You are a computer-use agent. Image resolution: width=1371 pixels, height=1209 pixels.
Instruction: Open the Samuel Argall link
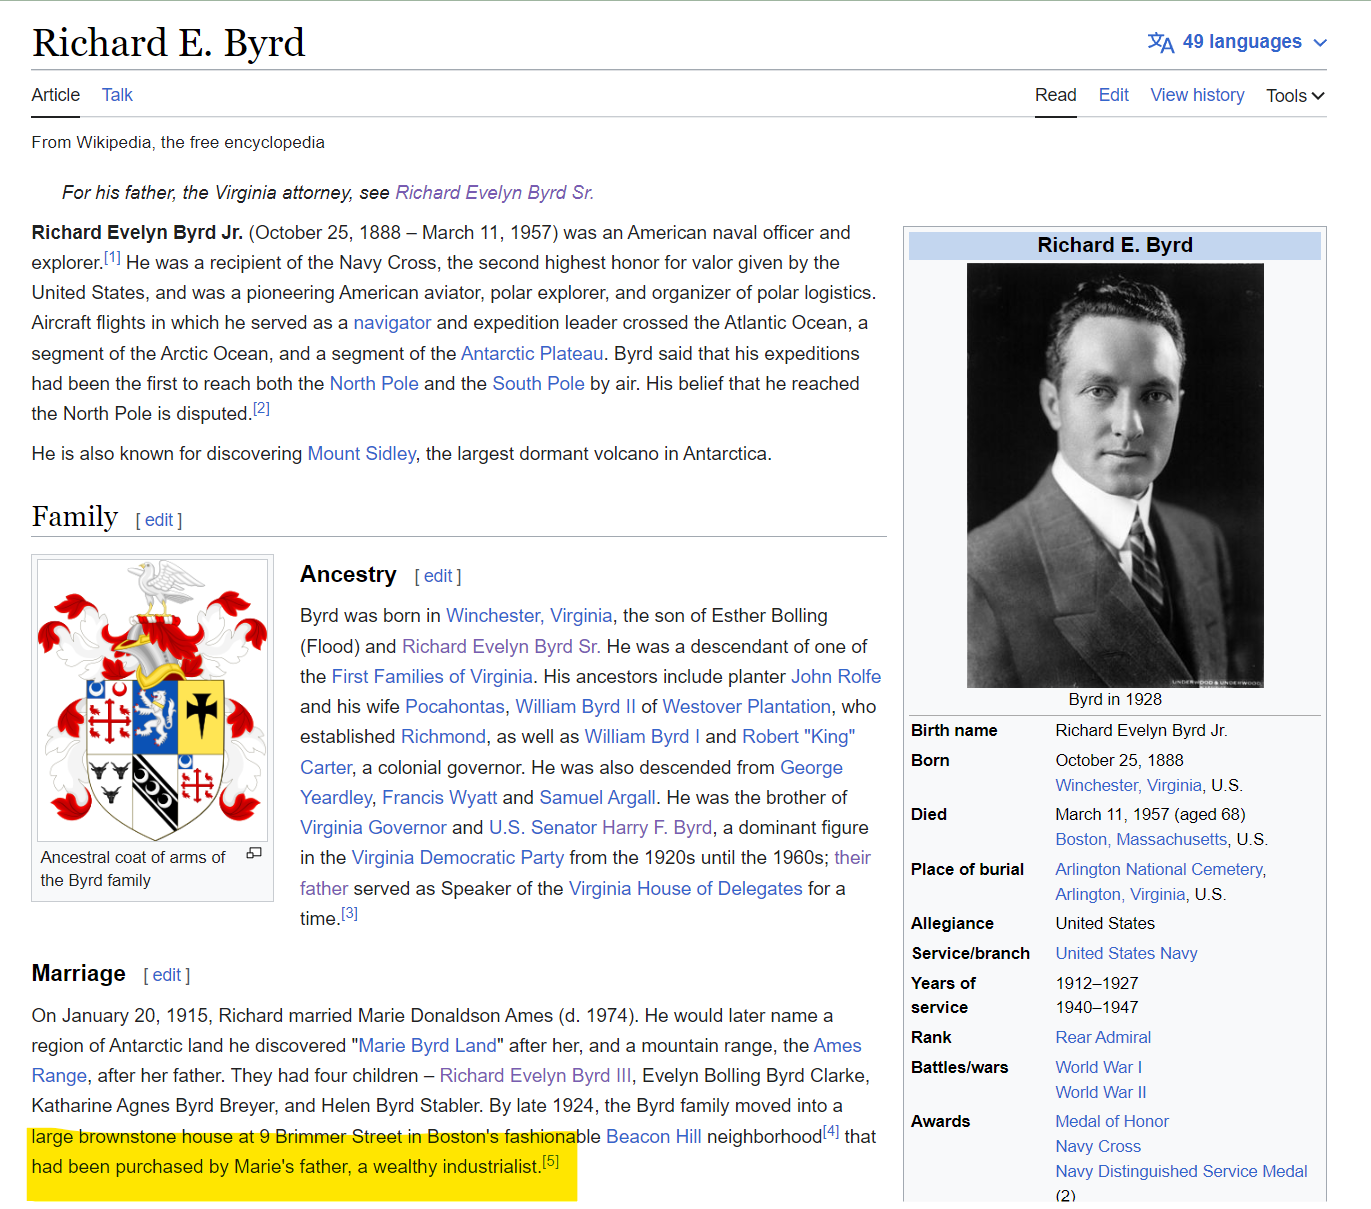(597, 798)
